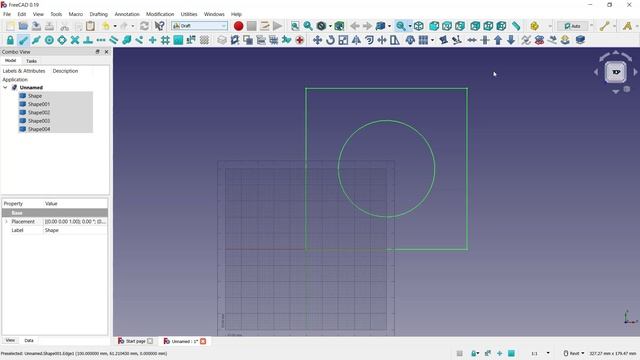Viewport: 640px width, 360px height.
Task: Click the Draft text annotation A icon
Action: coord(627,26)
